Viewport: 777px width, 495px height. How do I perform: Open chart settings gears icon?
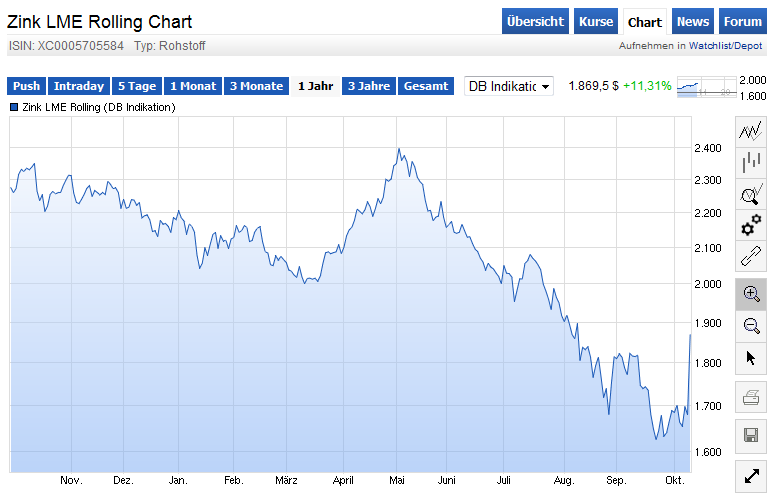point(751,227)
